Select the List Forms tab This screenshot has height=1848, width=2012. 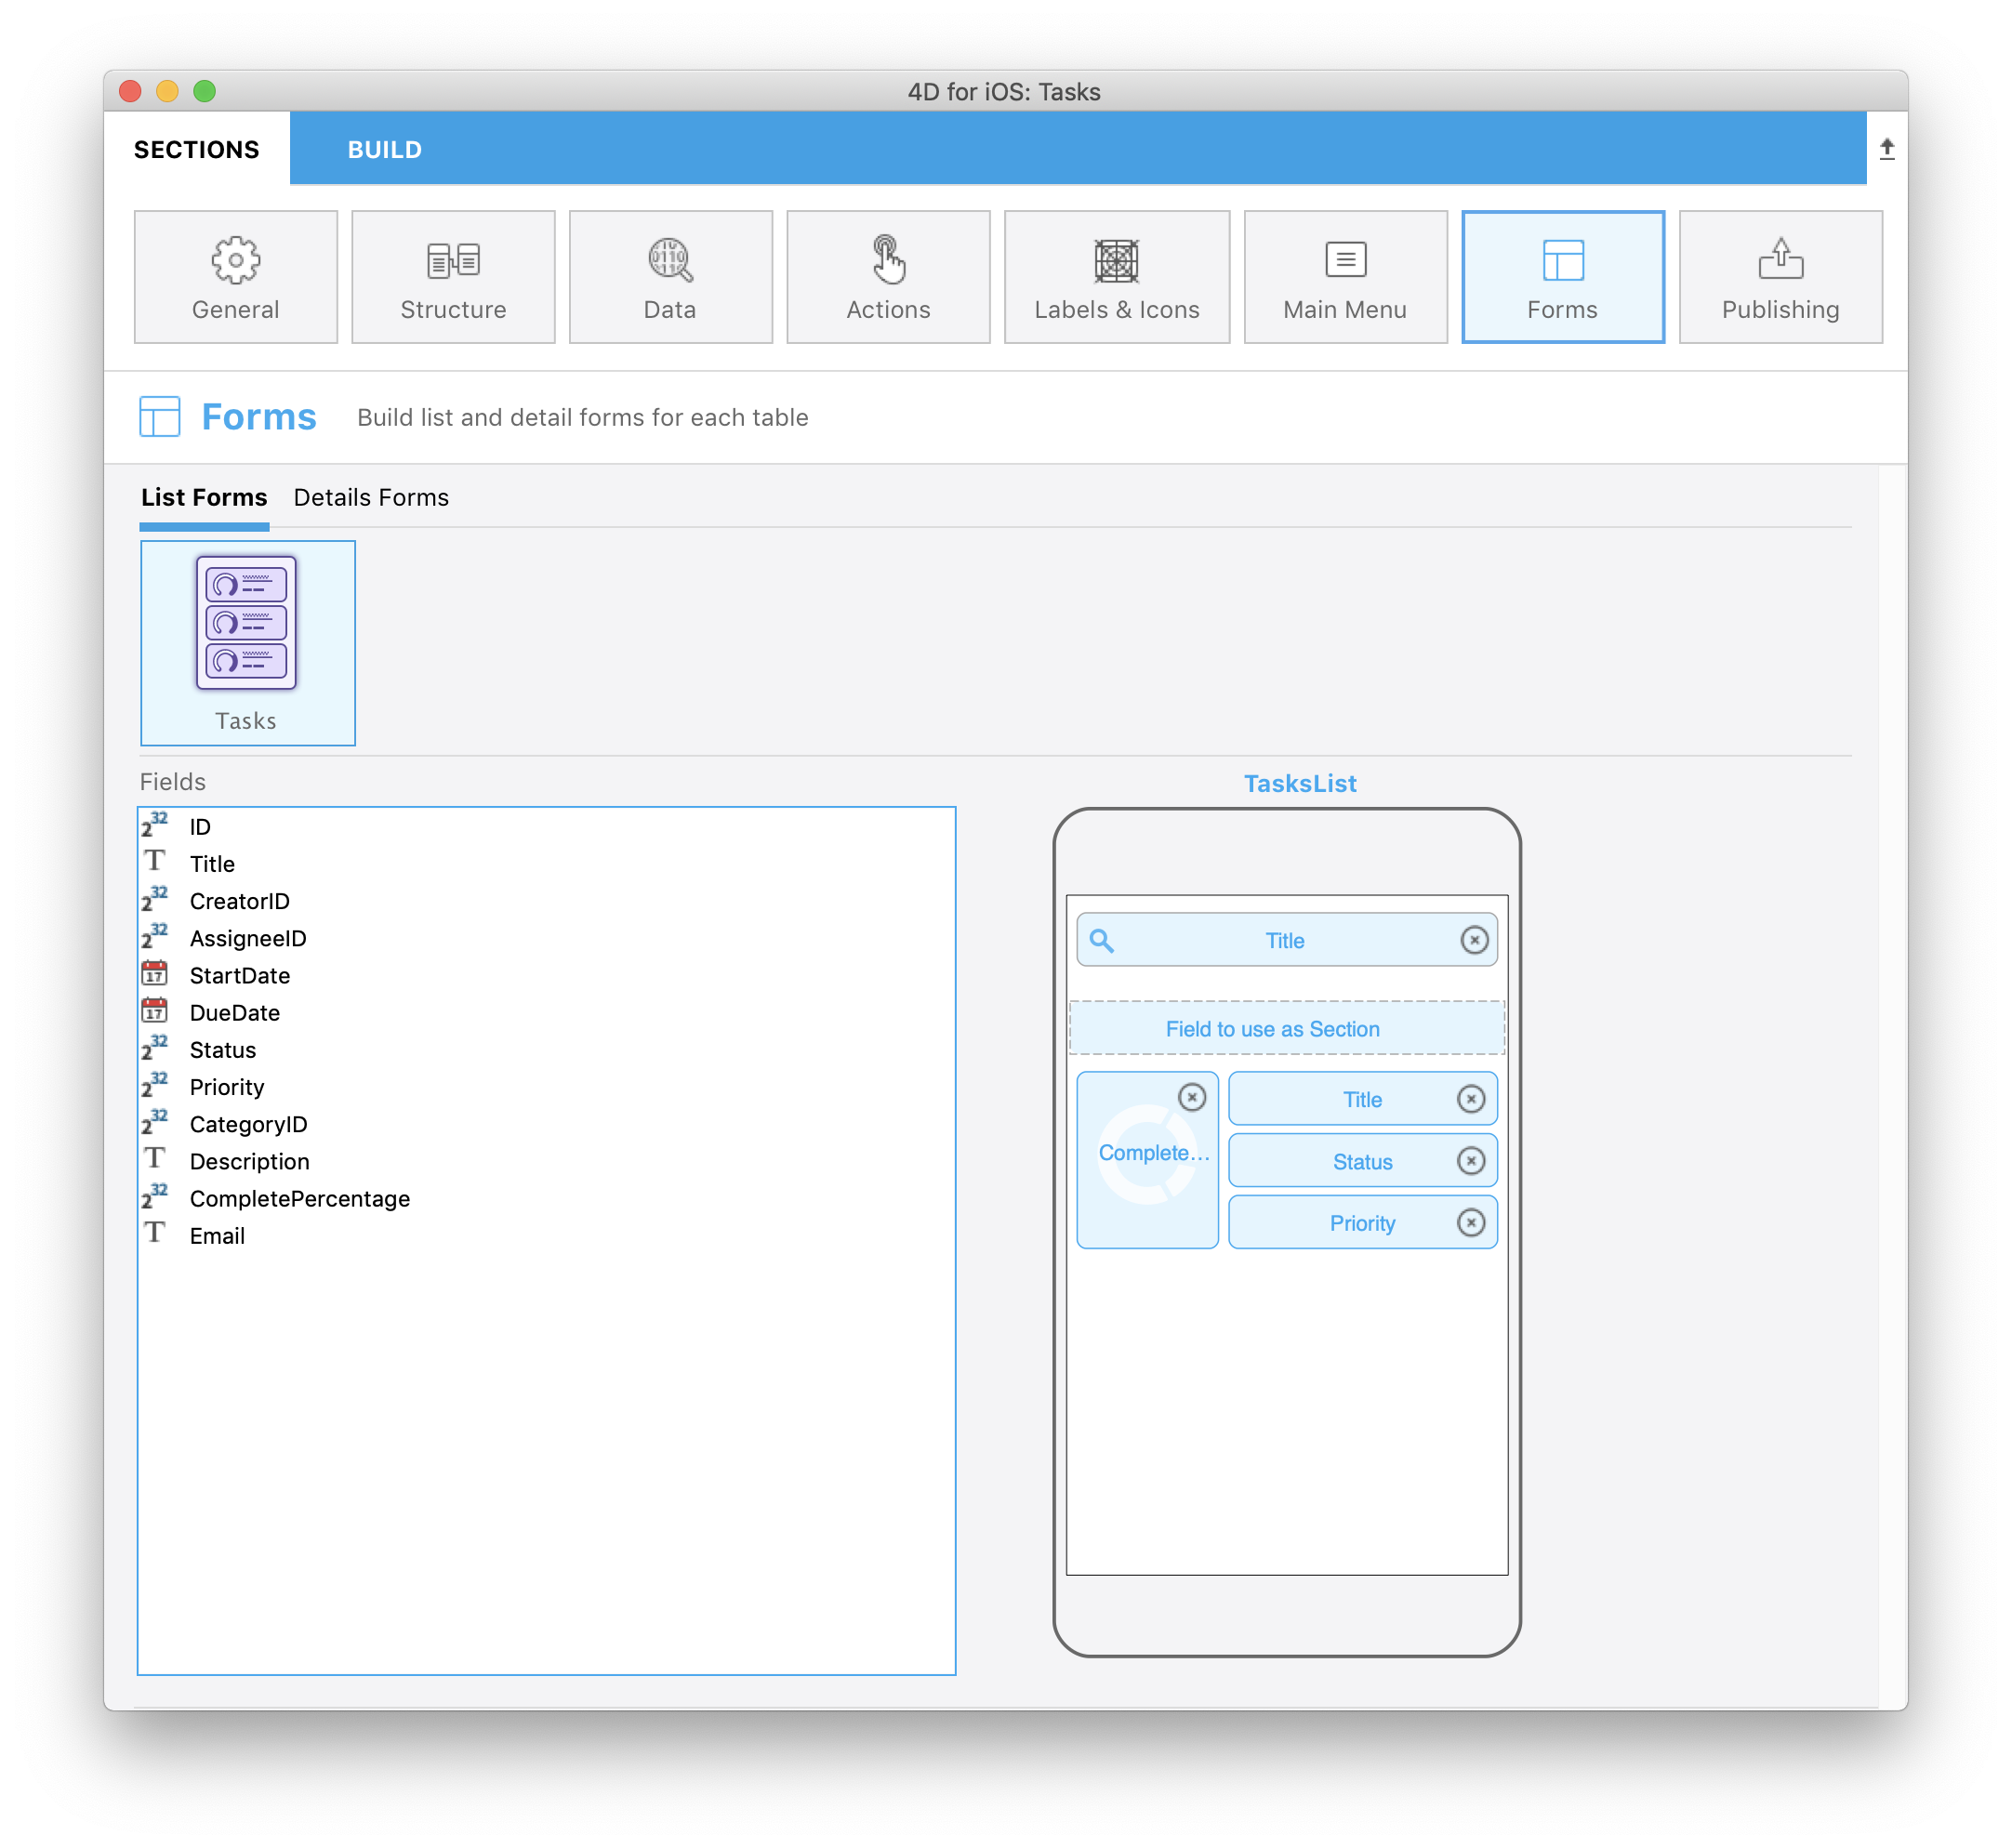(x=204, y=497)
